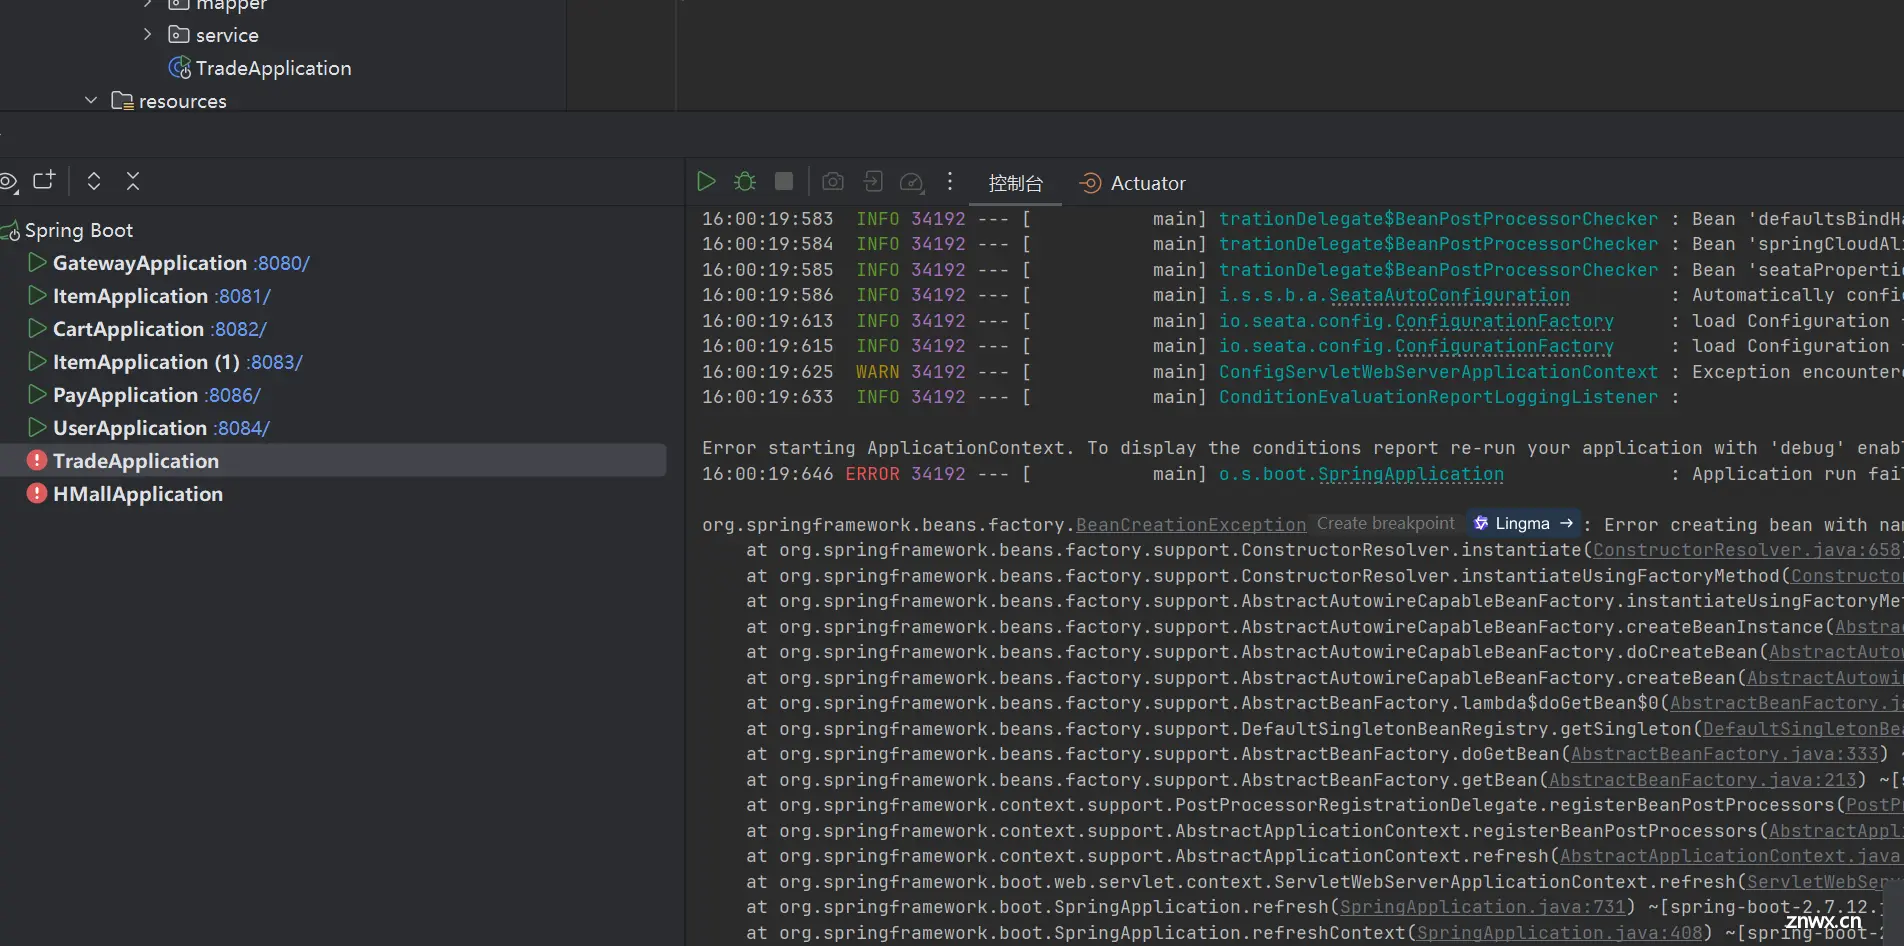Click the ERROR log level text
1904x946 pixels.
point(872,474)
